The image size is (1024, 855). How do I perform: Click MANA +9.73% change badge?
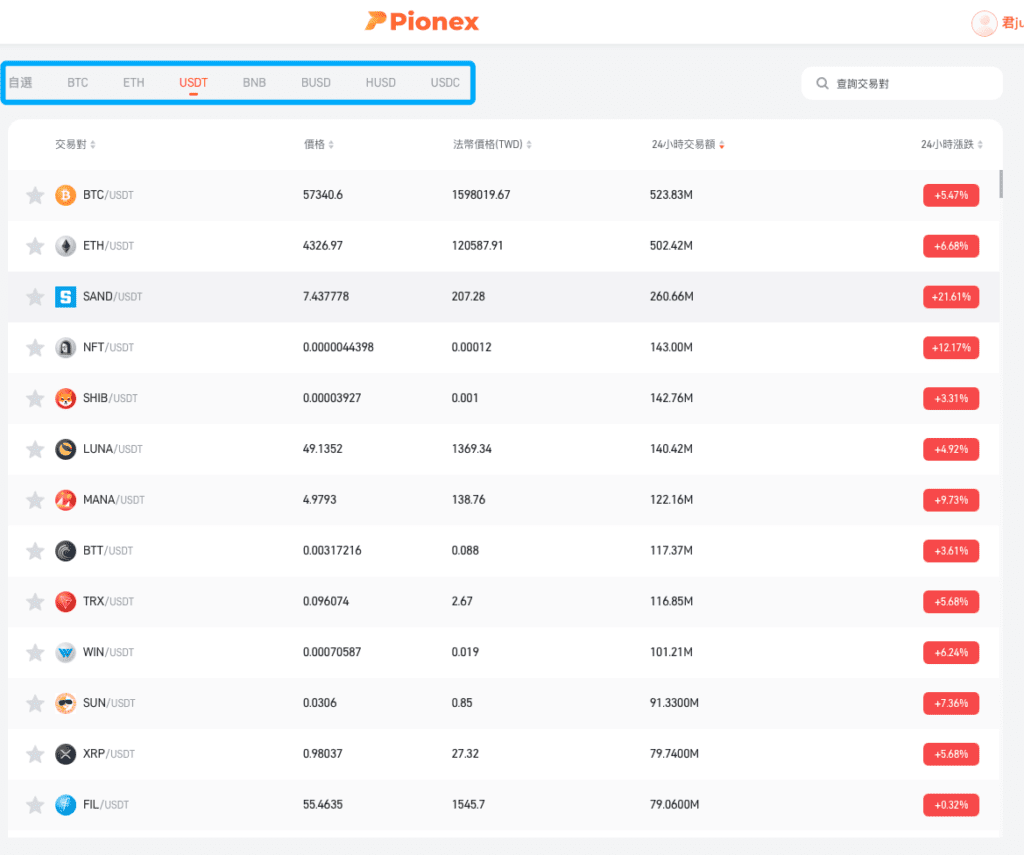(x=951, y=500)
